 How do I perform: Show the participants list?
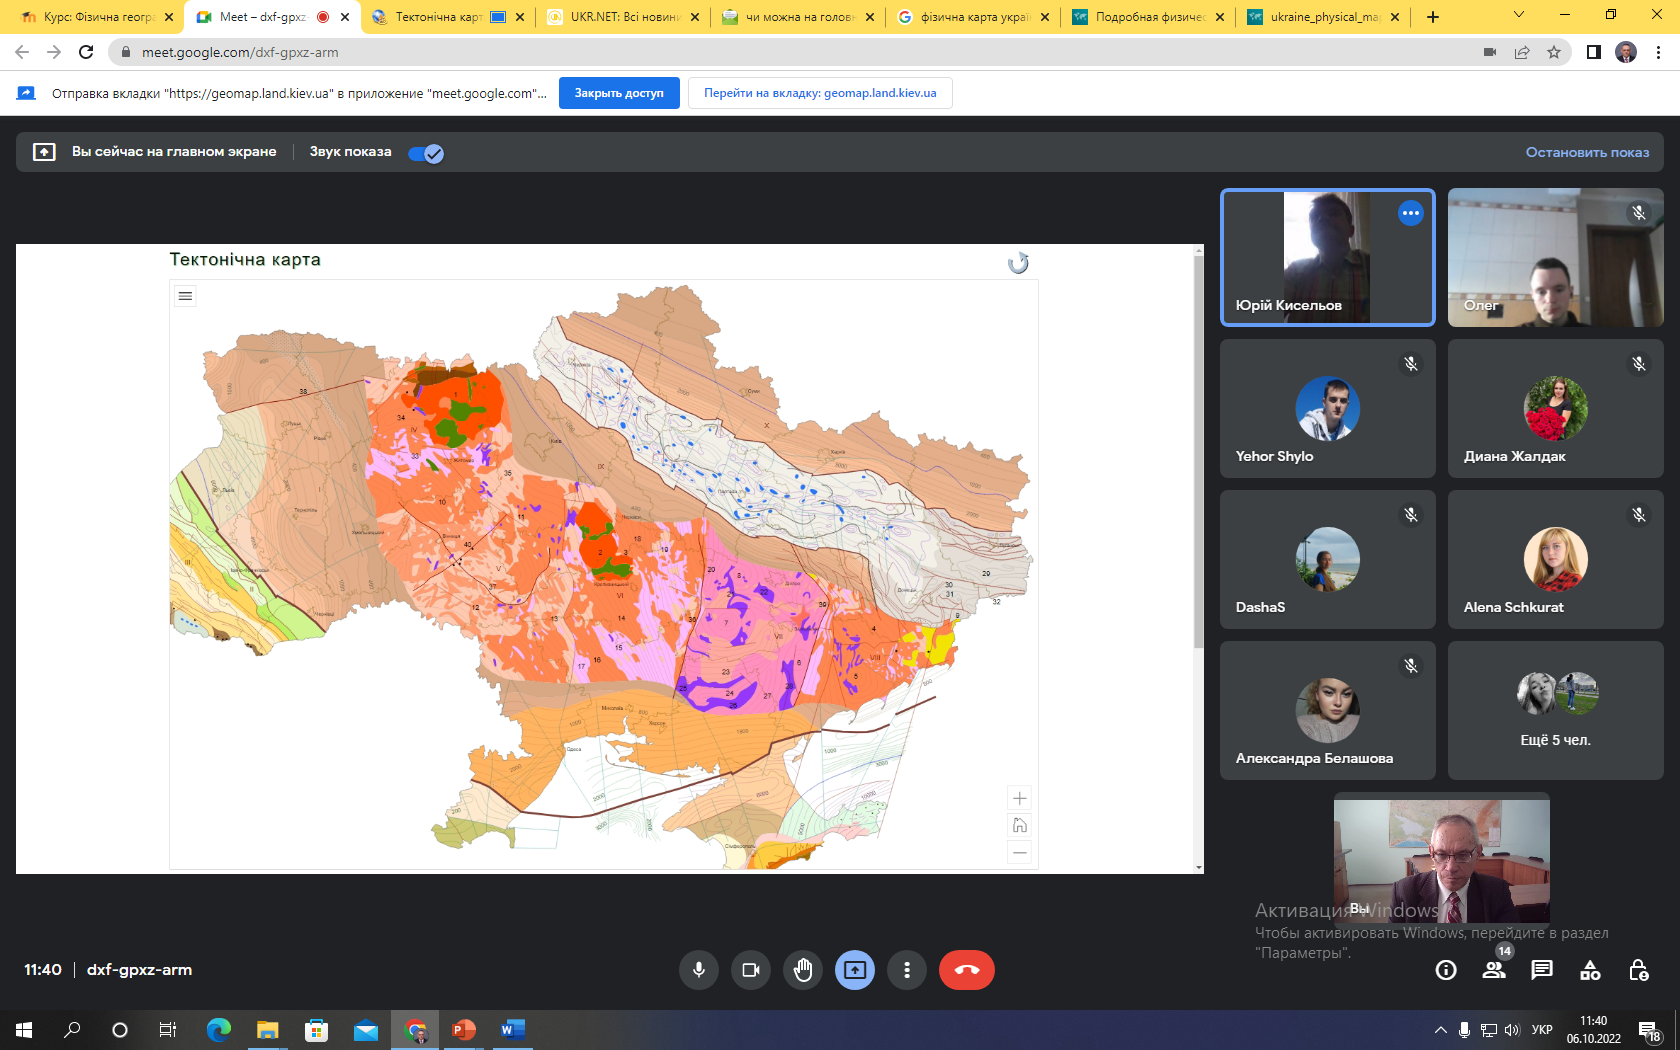click(1494, 970)
